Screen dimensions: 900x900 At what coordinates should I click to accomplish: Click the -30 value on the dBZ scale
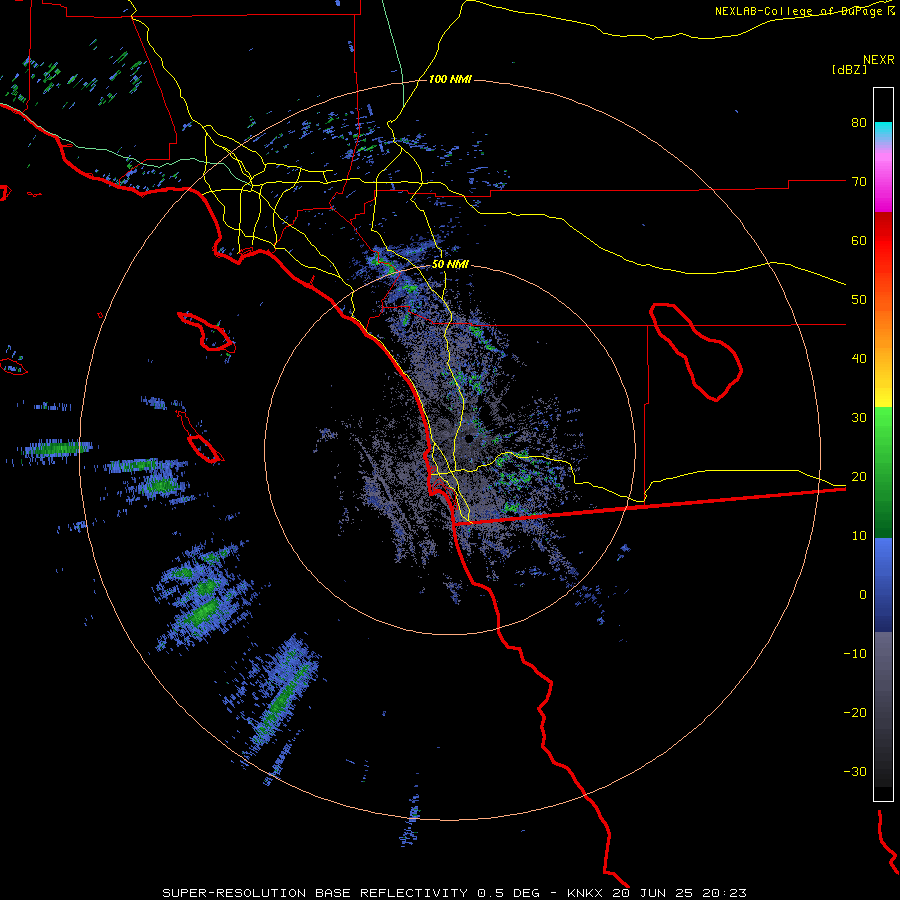[855, 771]
